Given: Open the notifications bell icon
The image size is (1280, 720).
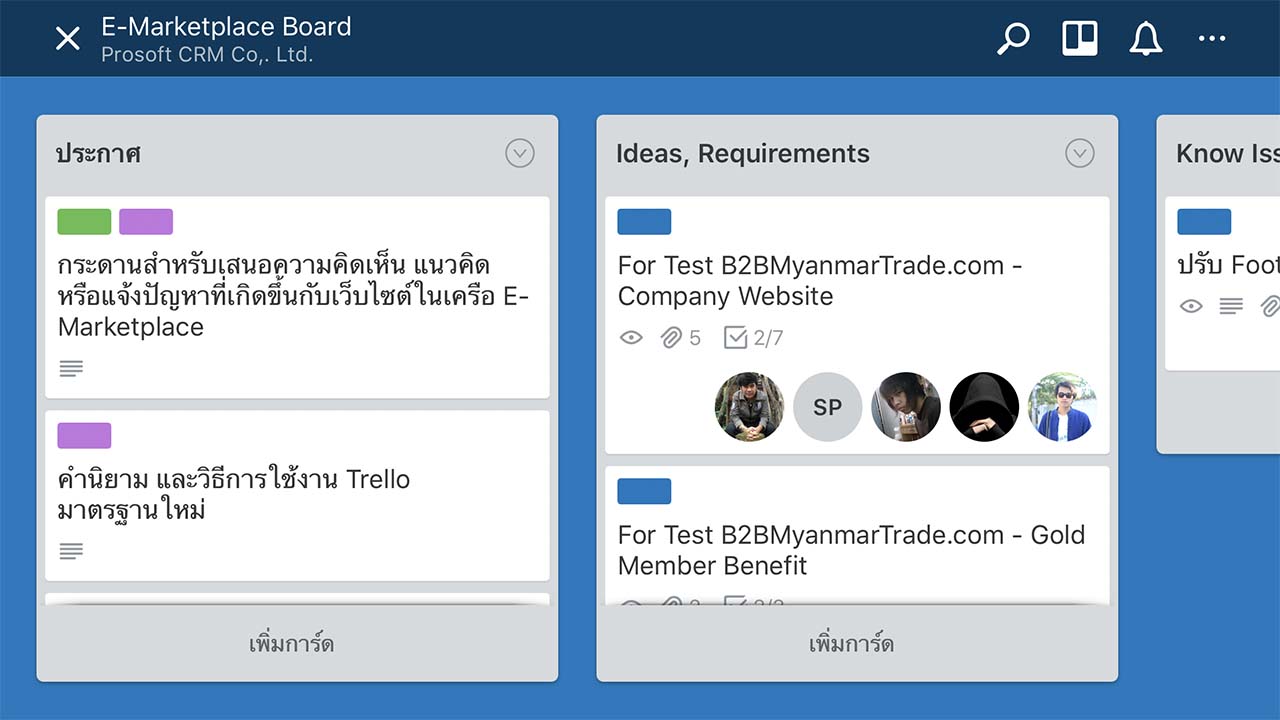Looking at the screenshot, I should [1146, 38].
